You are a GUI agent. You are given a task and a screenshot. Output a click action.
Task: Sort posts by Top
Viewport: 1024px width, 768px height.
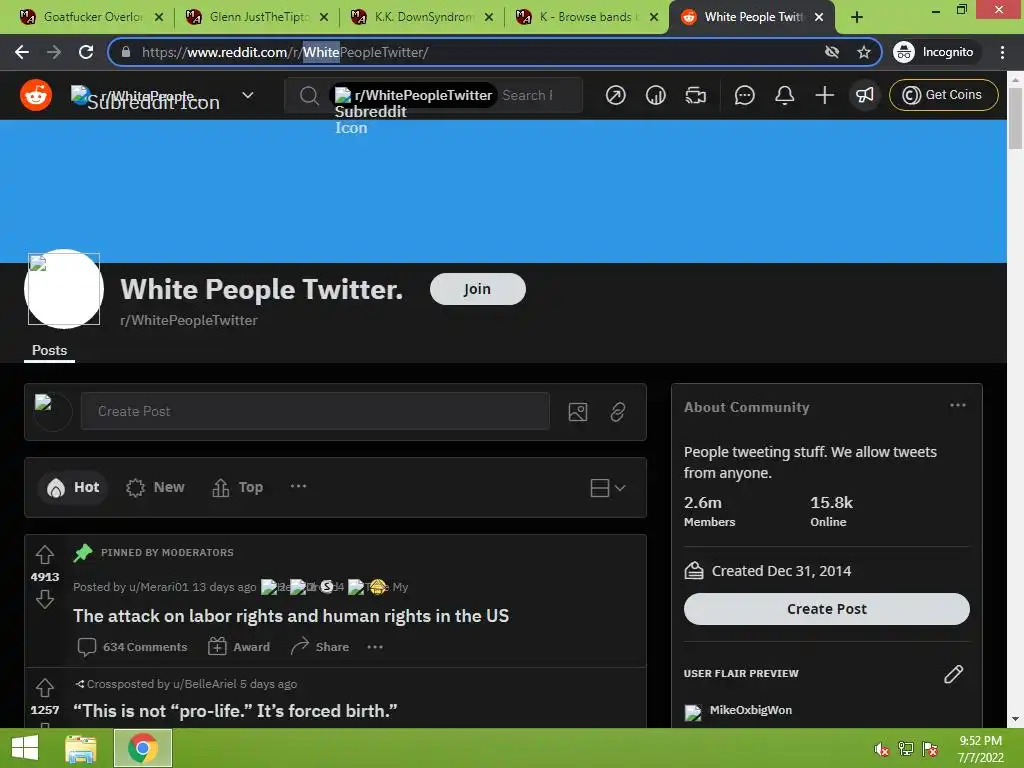click(x=238, y=487)
